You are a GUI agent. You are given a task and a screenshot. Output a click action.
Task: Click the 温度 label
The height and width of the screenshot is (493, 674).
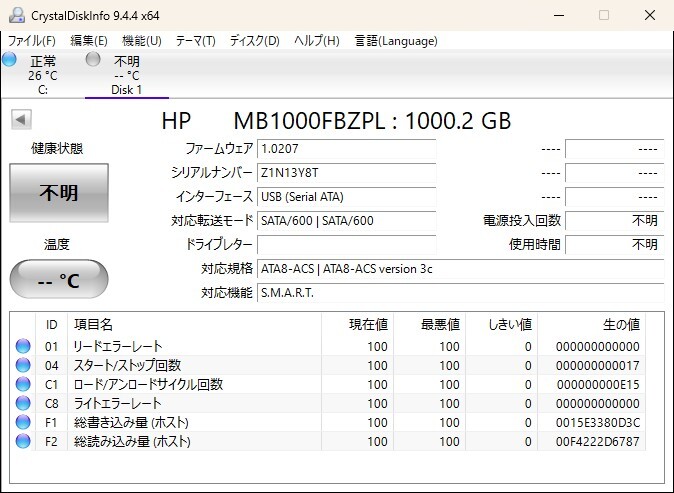click(57, 245)
